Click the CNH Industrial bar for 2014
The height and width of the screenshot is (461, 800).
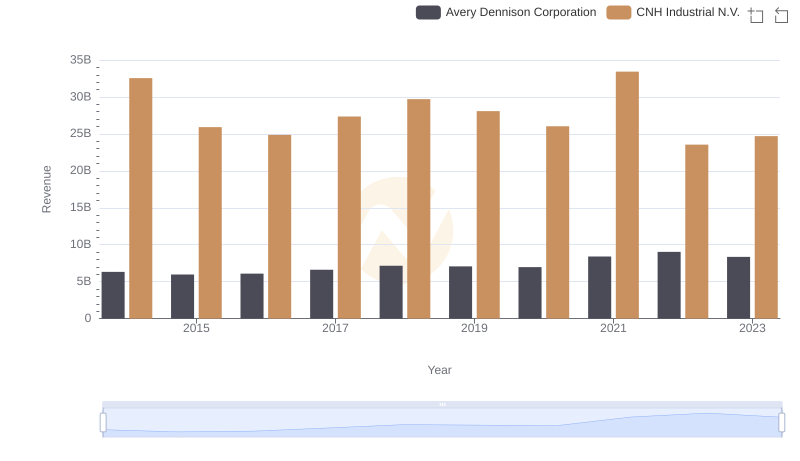click(141, 198)
